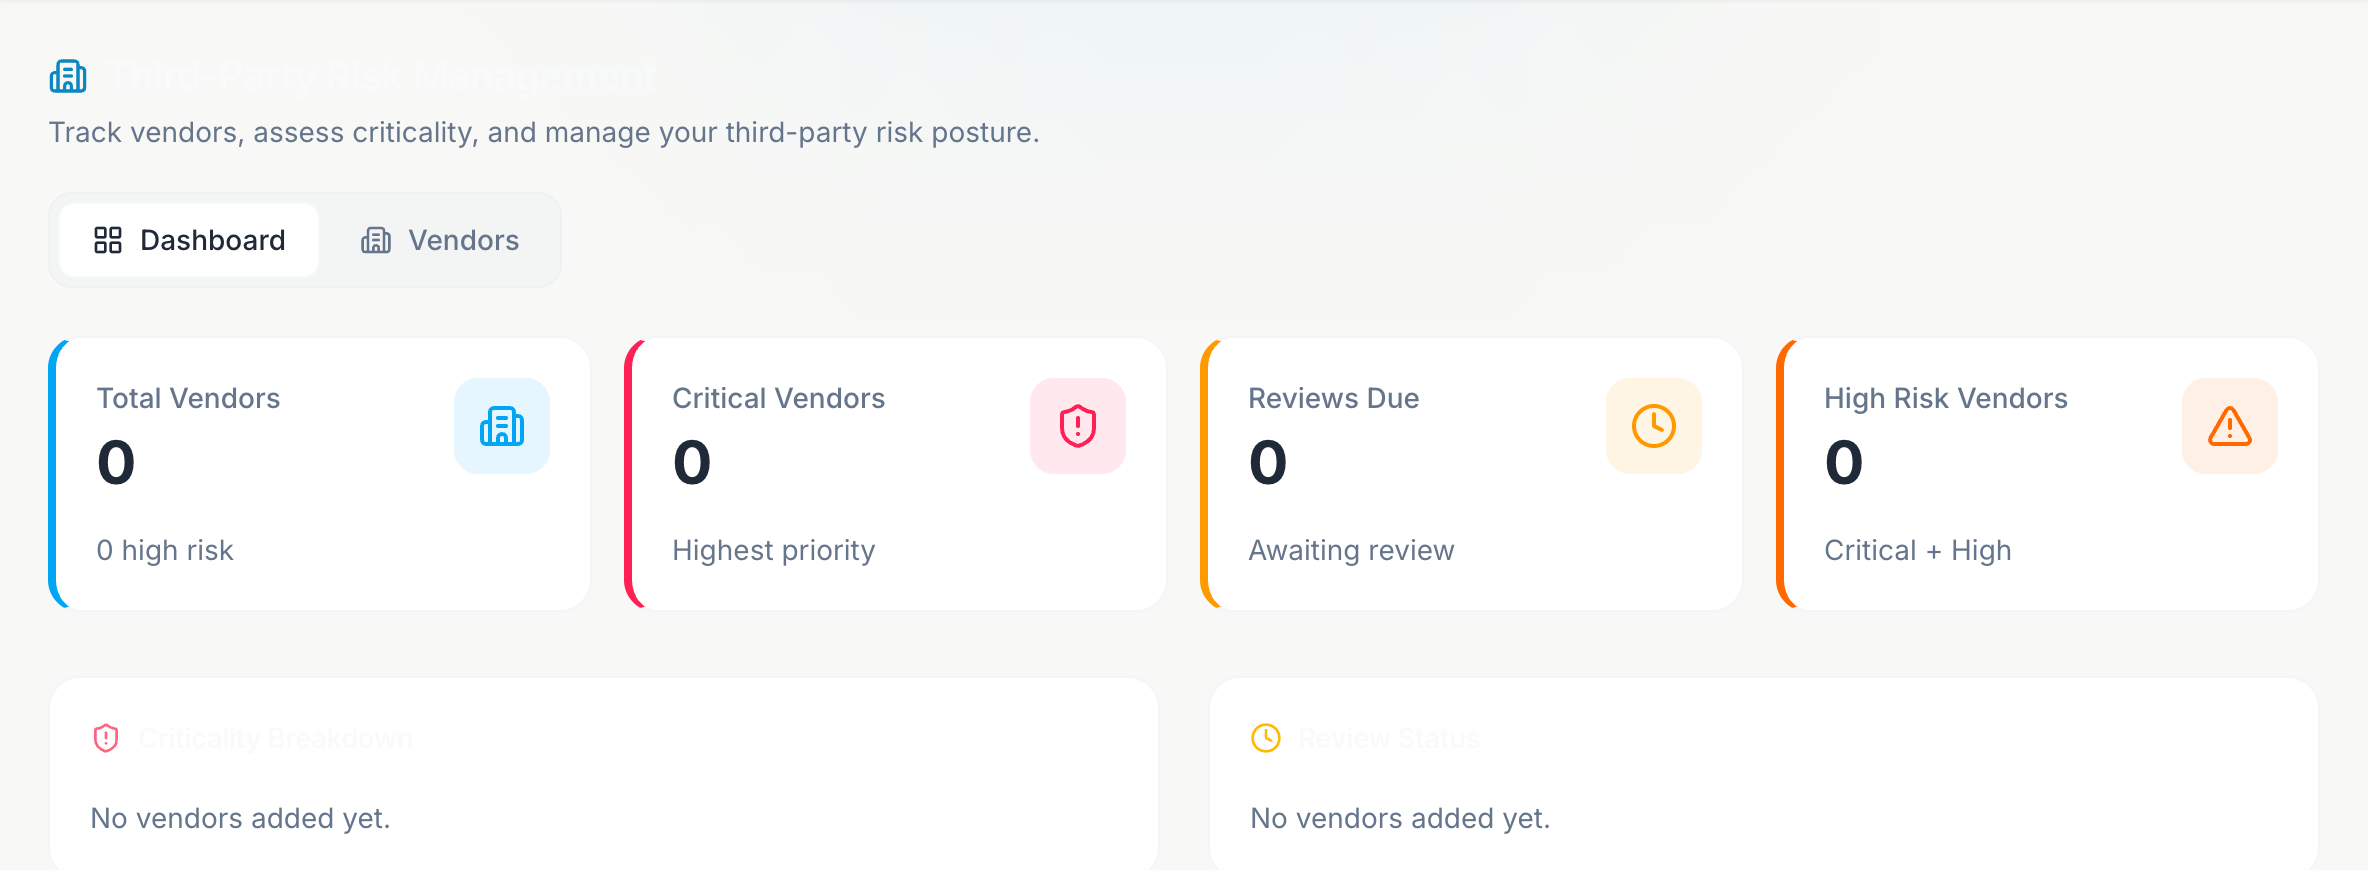Switch to the Vendors tab
Image resolution: width=2368 pixels, height=870 pixels.
click(440, 240)
